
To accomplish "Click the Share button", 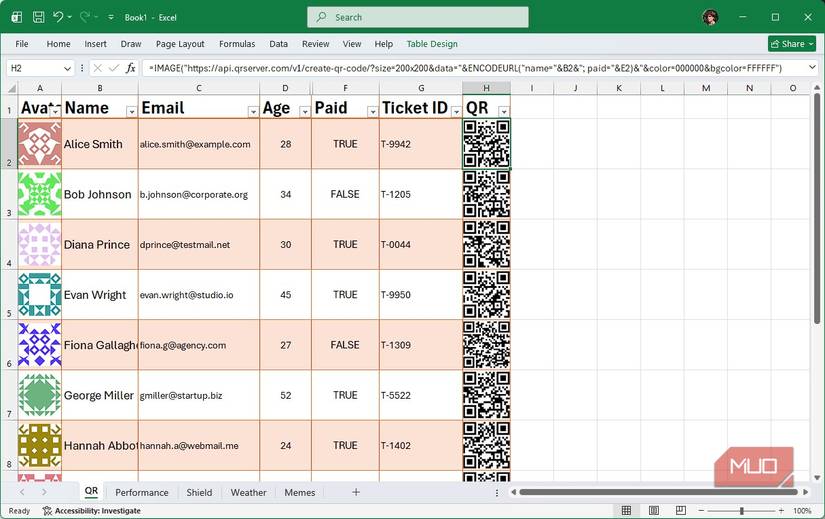I will [792, 44].
